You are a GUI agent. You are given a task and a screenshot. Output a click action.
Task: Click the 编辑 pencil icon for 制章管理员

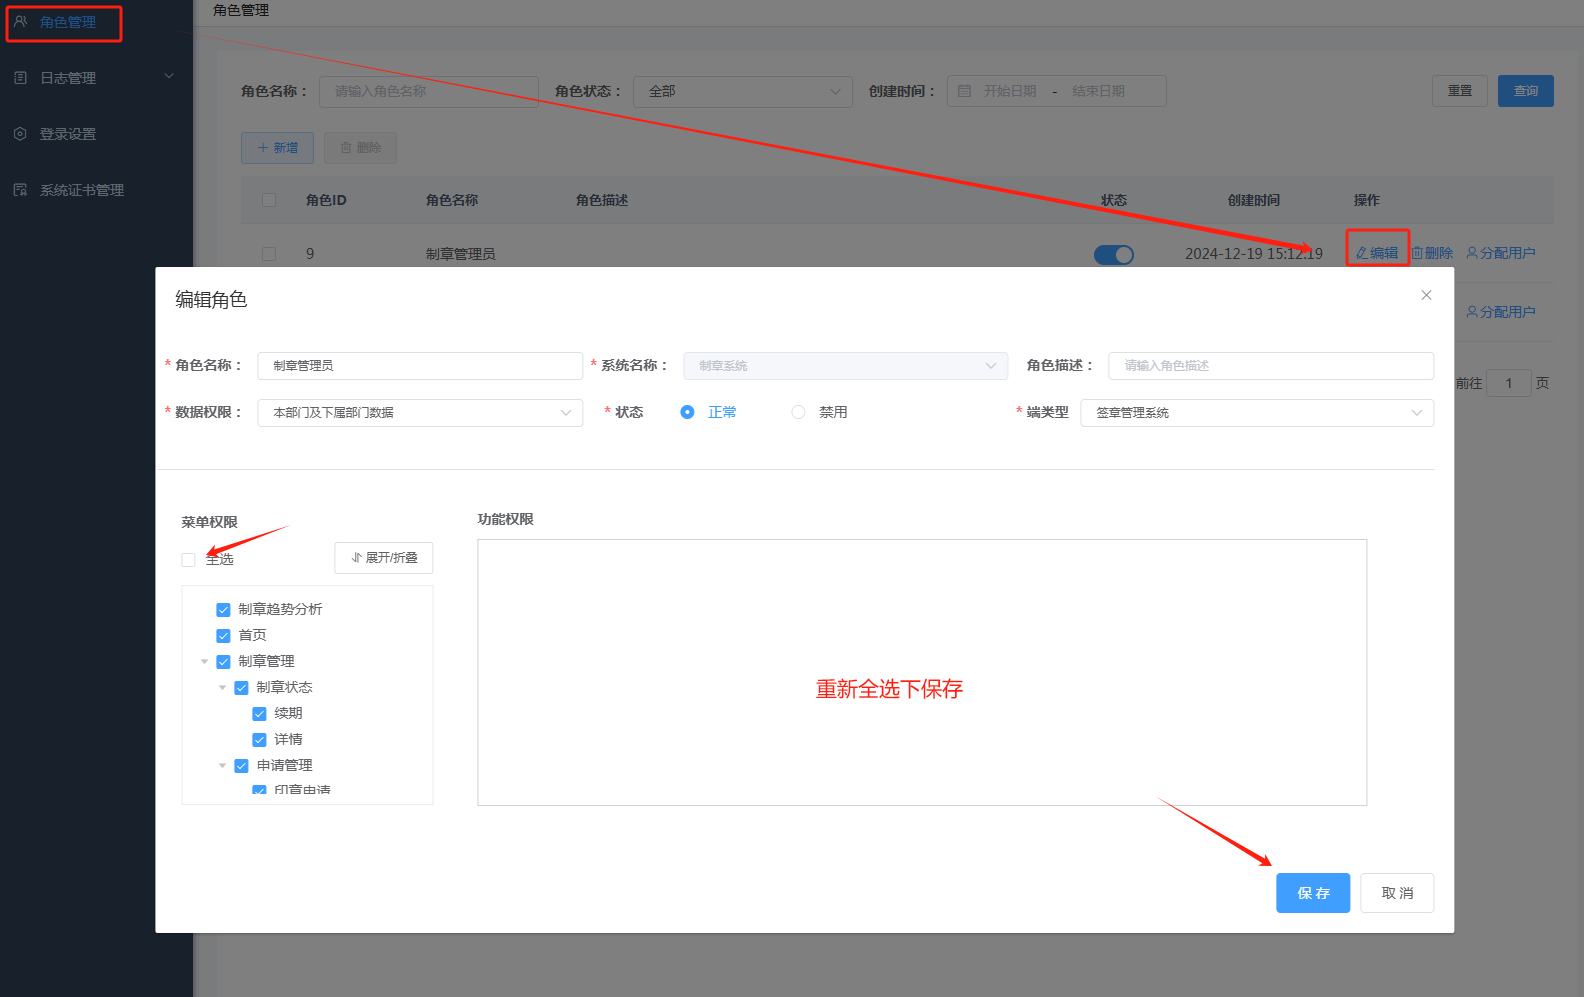[x=1361, y=253]
